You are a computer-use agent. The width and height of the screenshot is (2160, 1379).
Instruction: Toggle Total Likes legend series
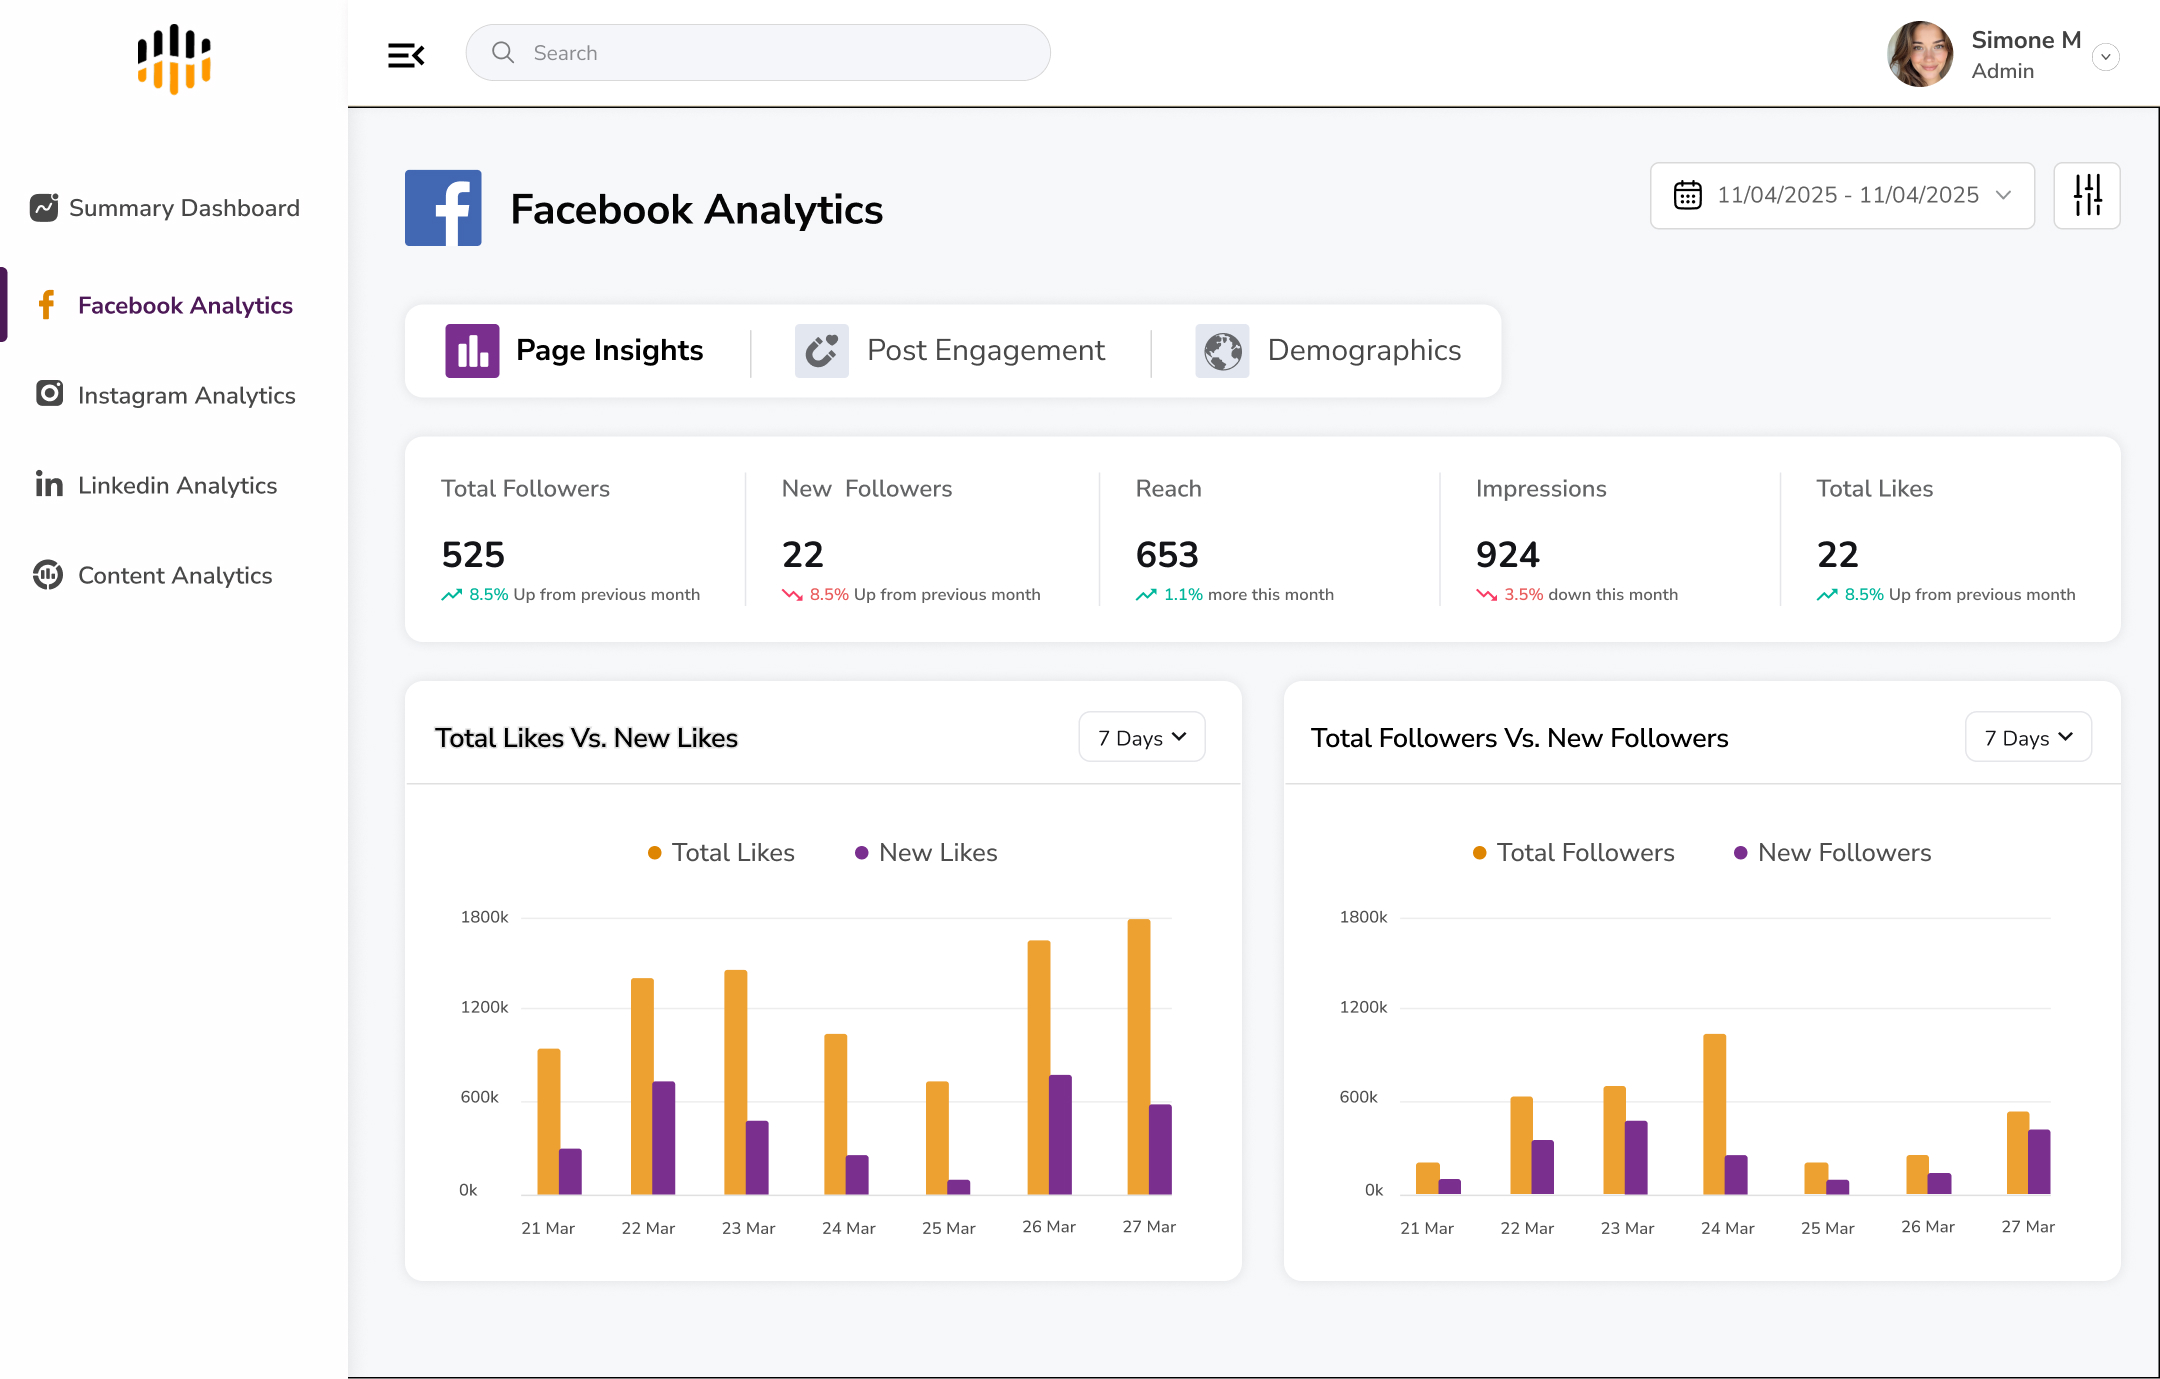(x=721, y=852)
